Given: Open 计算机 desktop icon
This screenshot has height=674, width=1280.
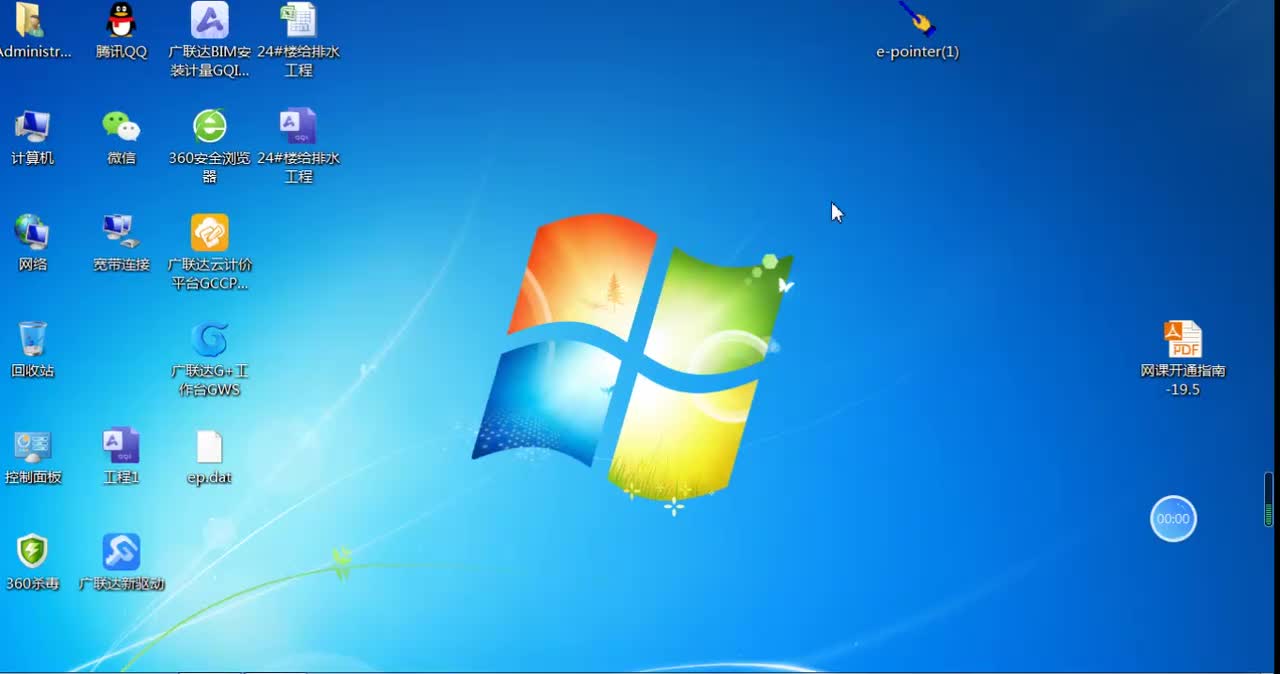Looking at the screenshot, I should pos(32,126).
